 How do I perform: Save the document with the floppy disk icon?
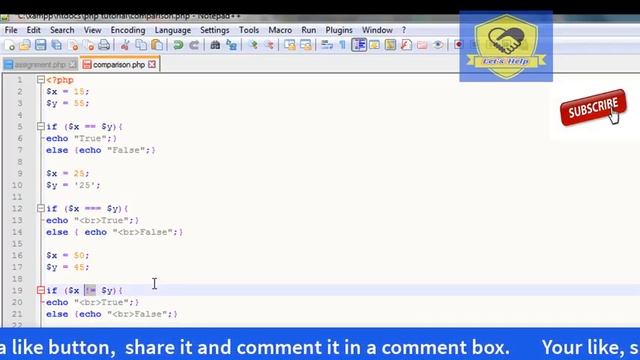tap(40, 45)
